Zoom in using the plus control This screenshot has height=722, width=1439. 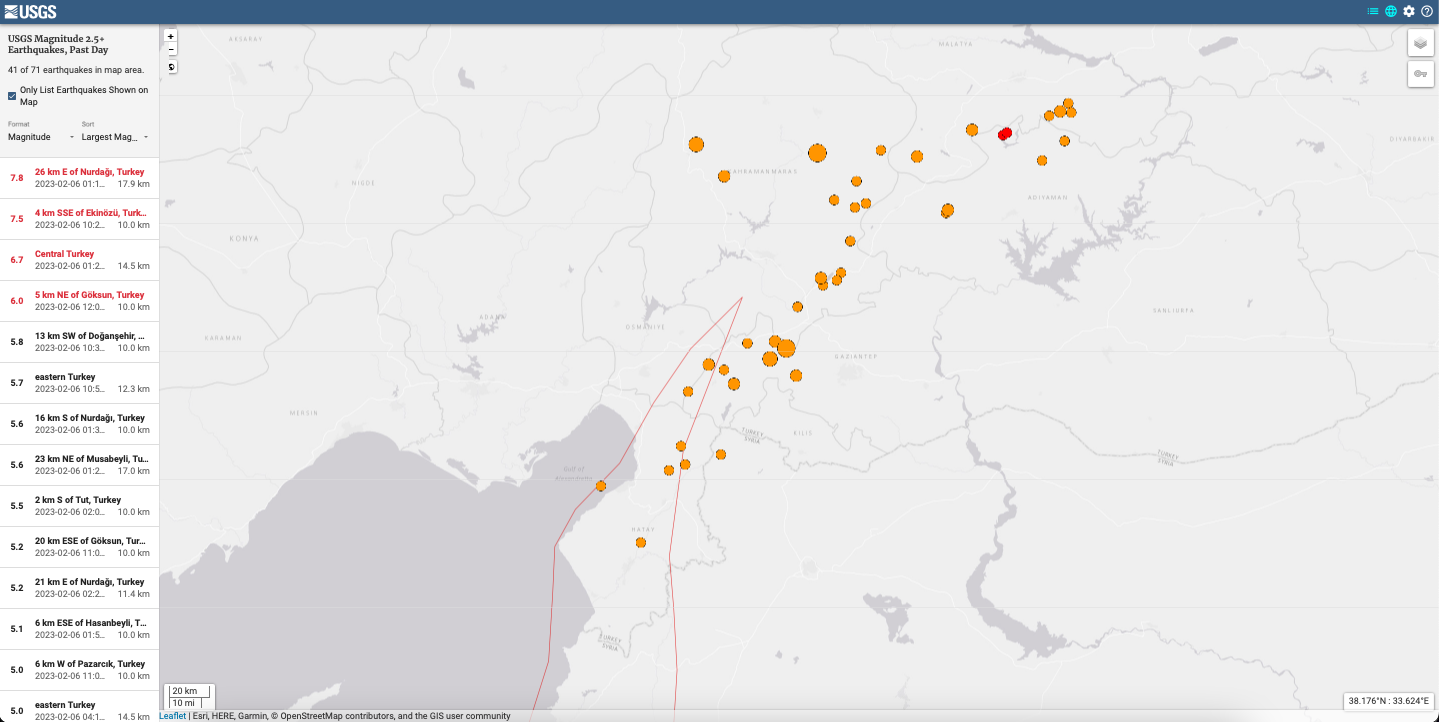click(171, 35)
